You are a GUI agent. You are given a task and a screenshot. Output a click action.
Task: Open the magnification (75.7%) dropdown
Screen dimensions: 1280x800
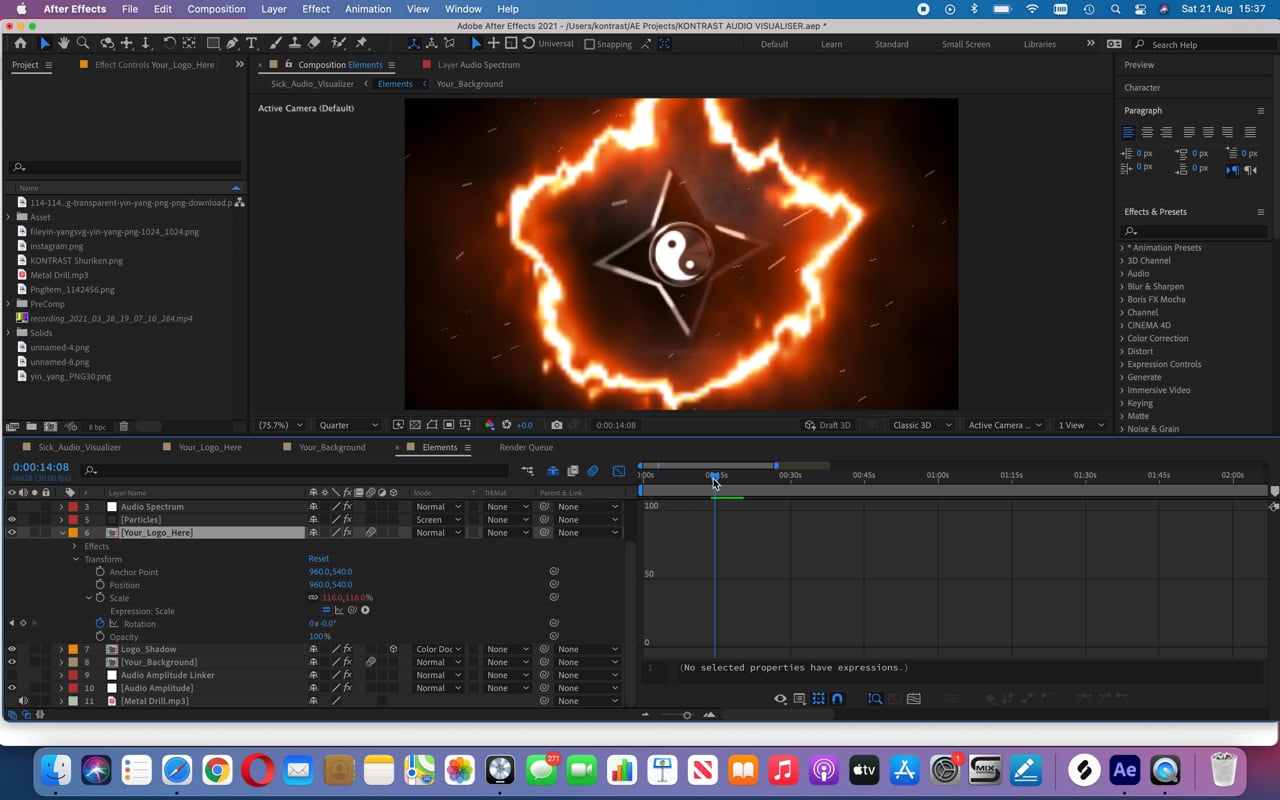pyautogui.click(x=281, y=425)
